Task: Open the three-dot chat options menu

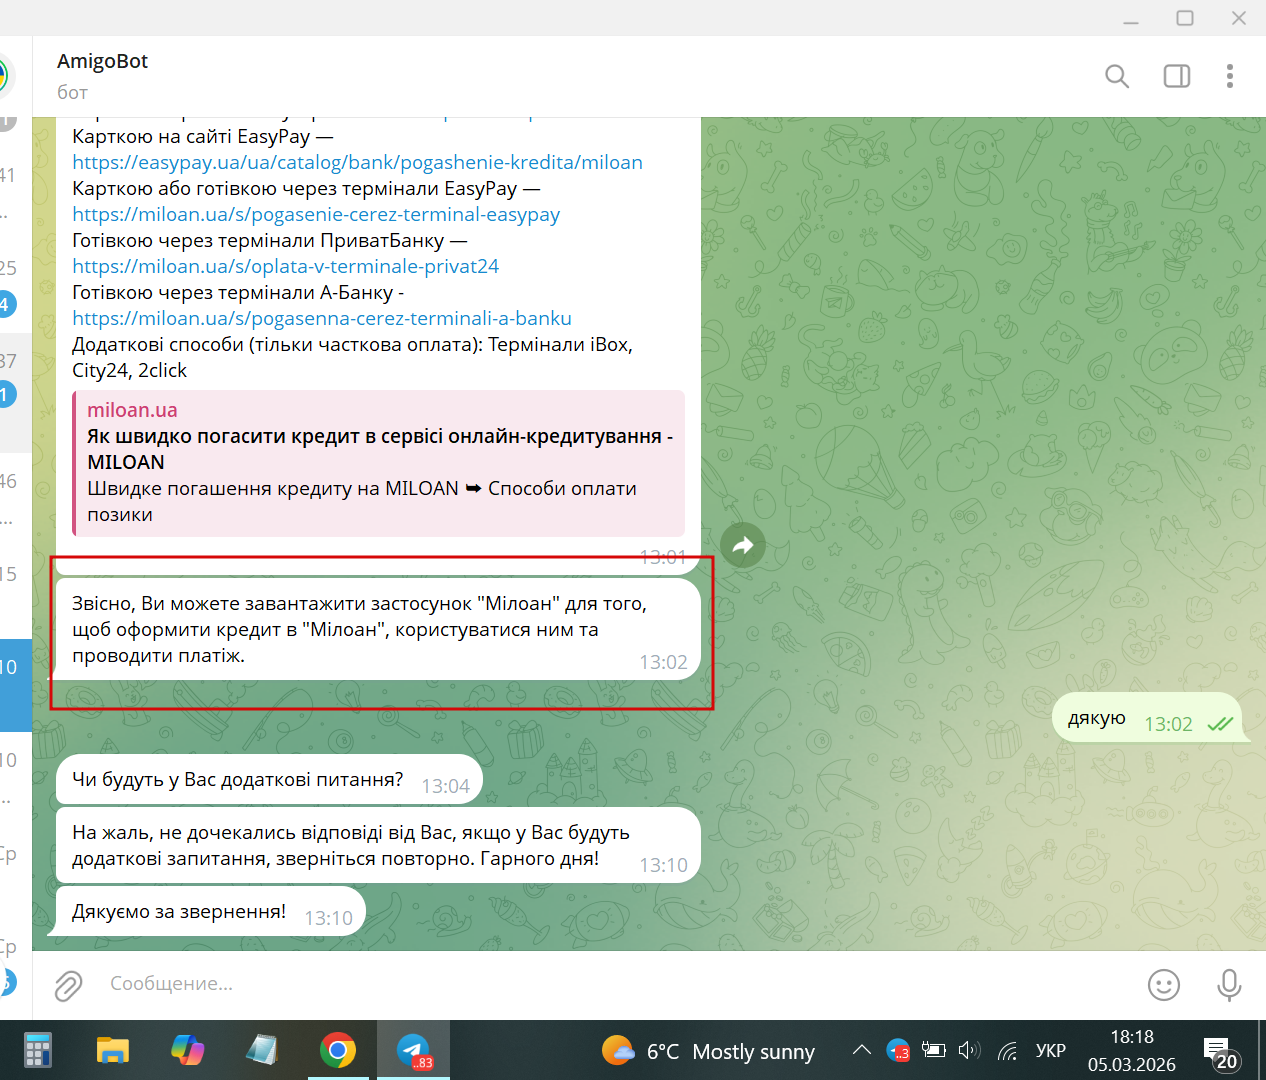Action: click(1230, 76)
